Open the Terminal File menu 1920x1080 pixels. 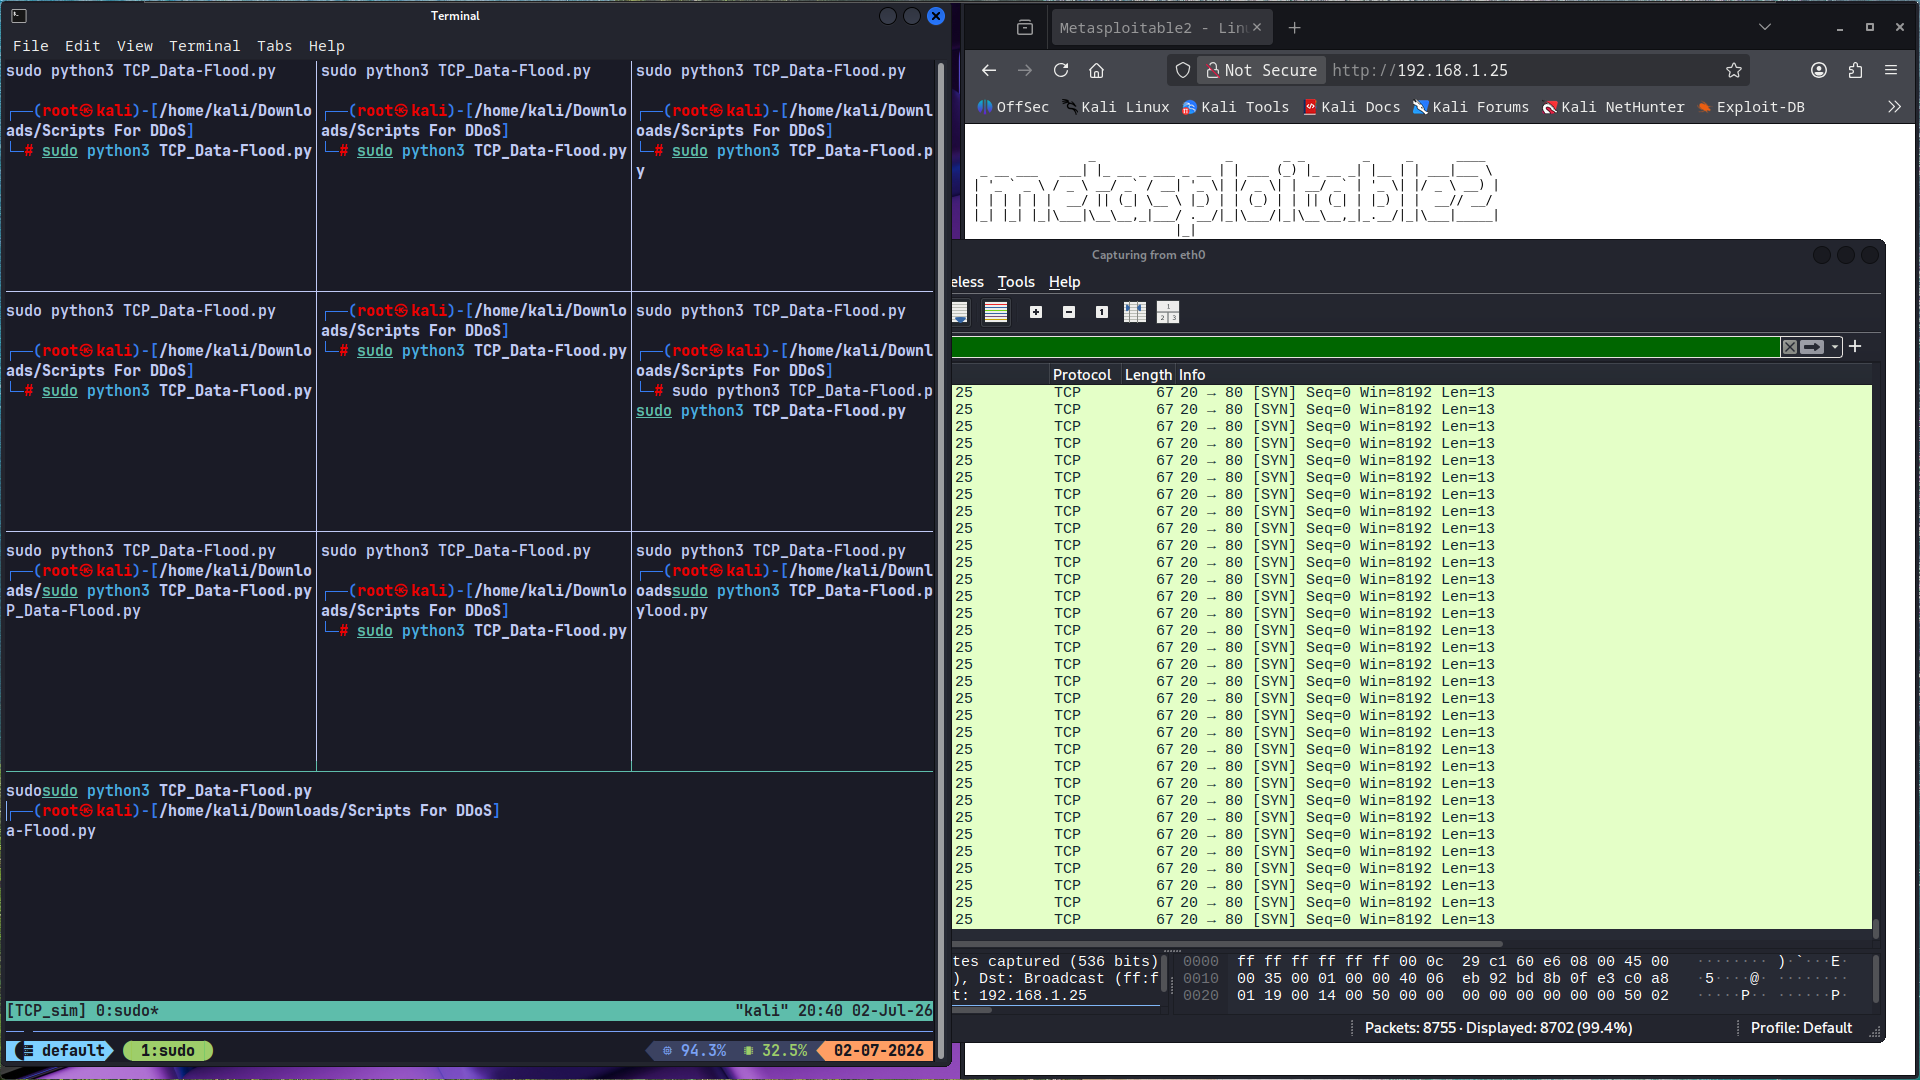pos(30,46)
